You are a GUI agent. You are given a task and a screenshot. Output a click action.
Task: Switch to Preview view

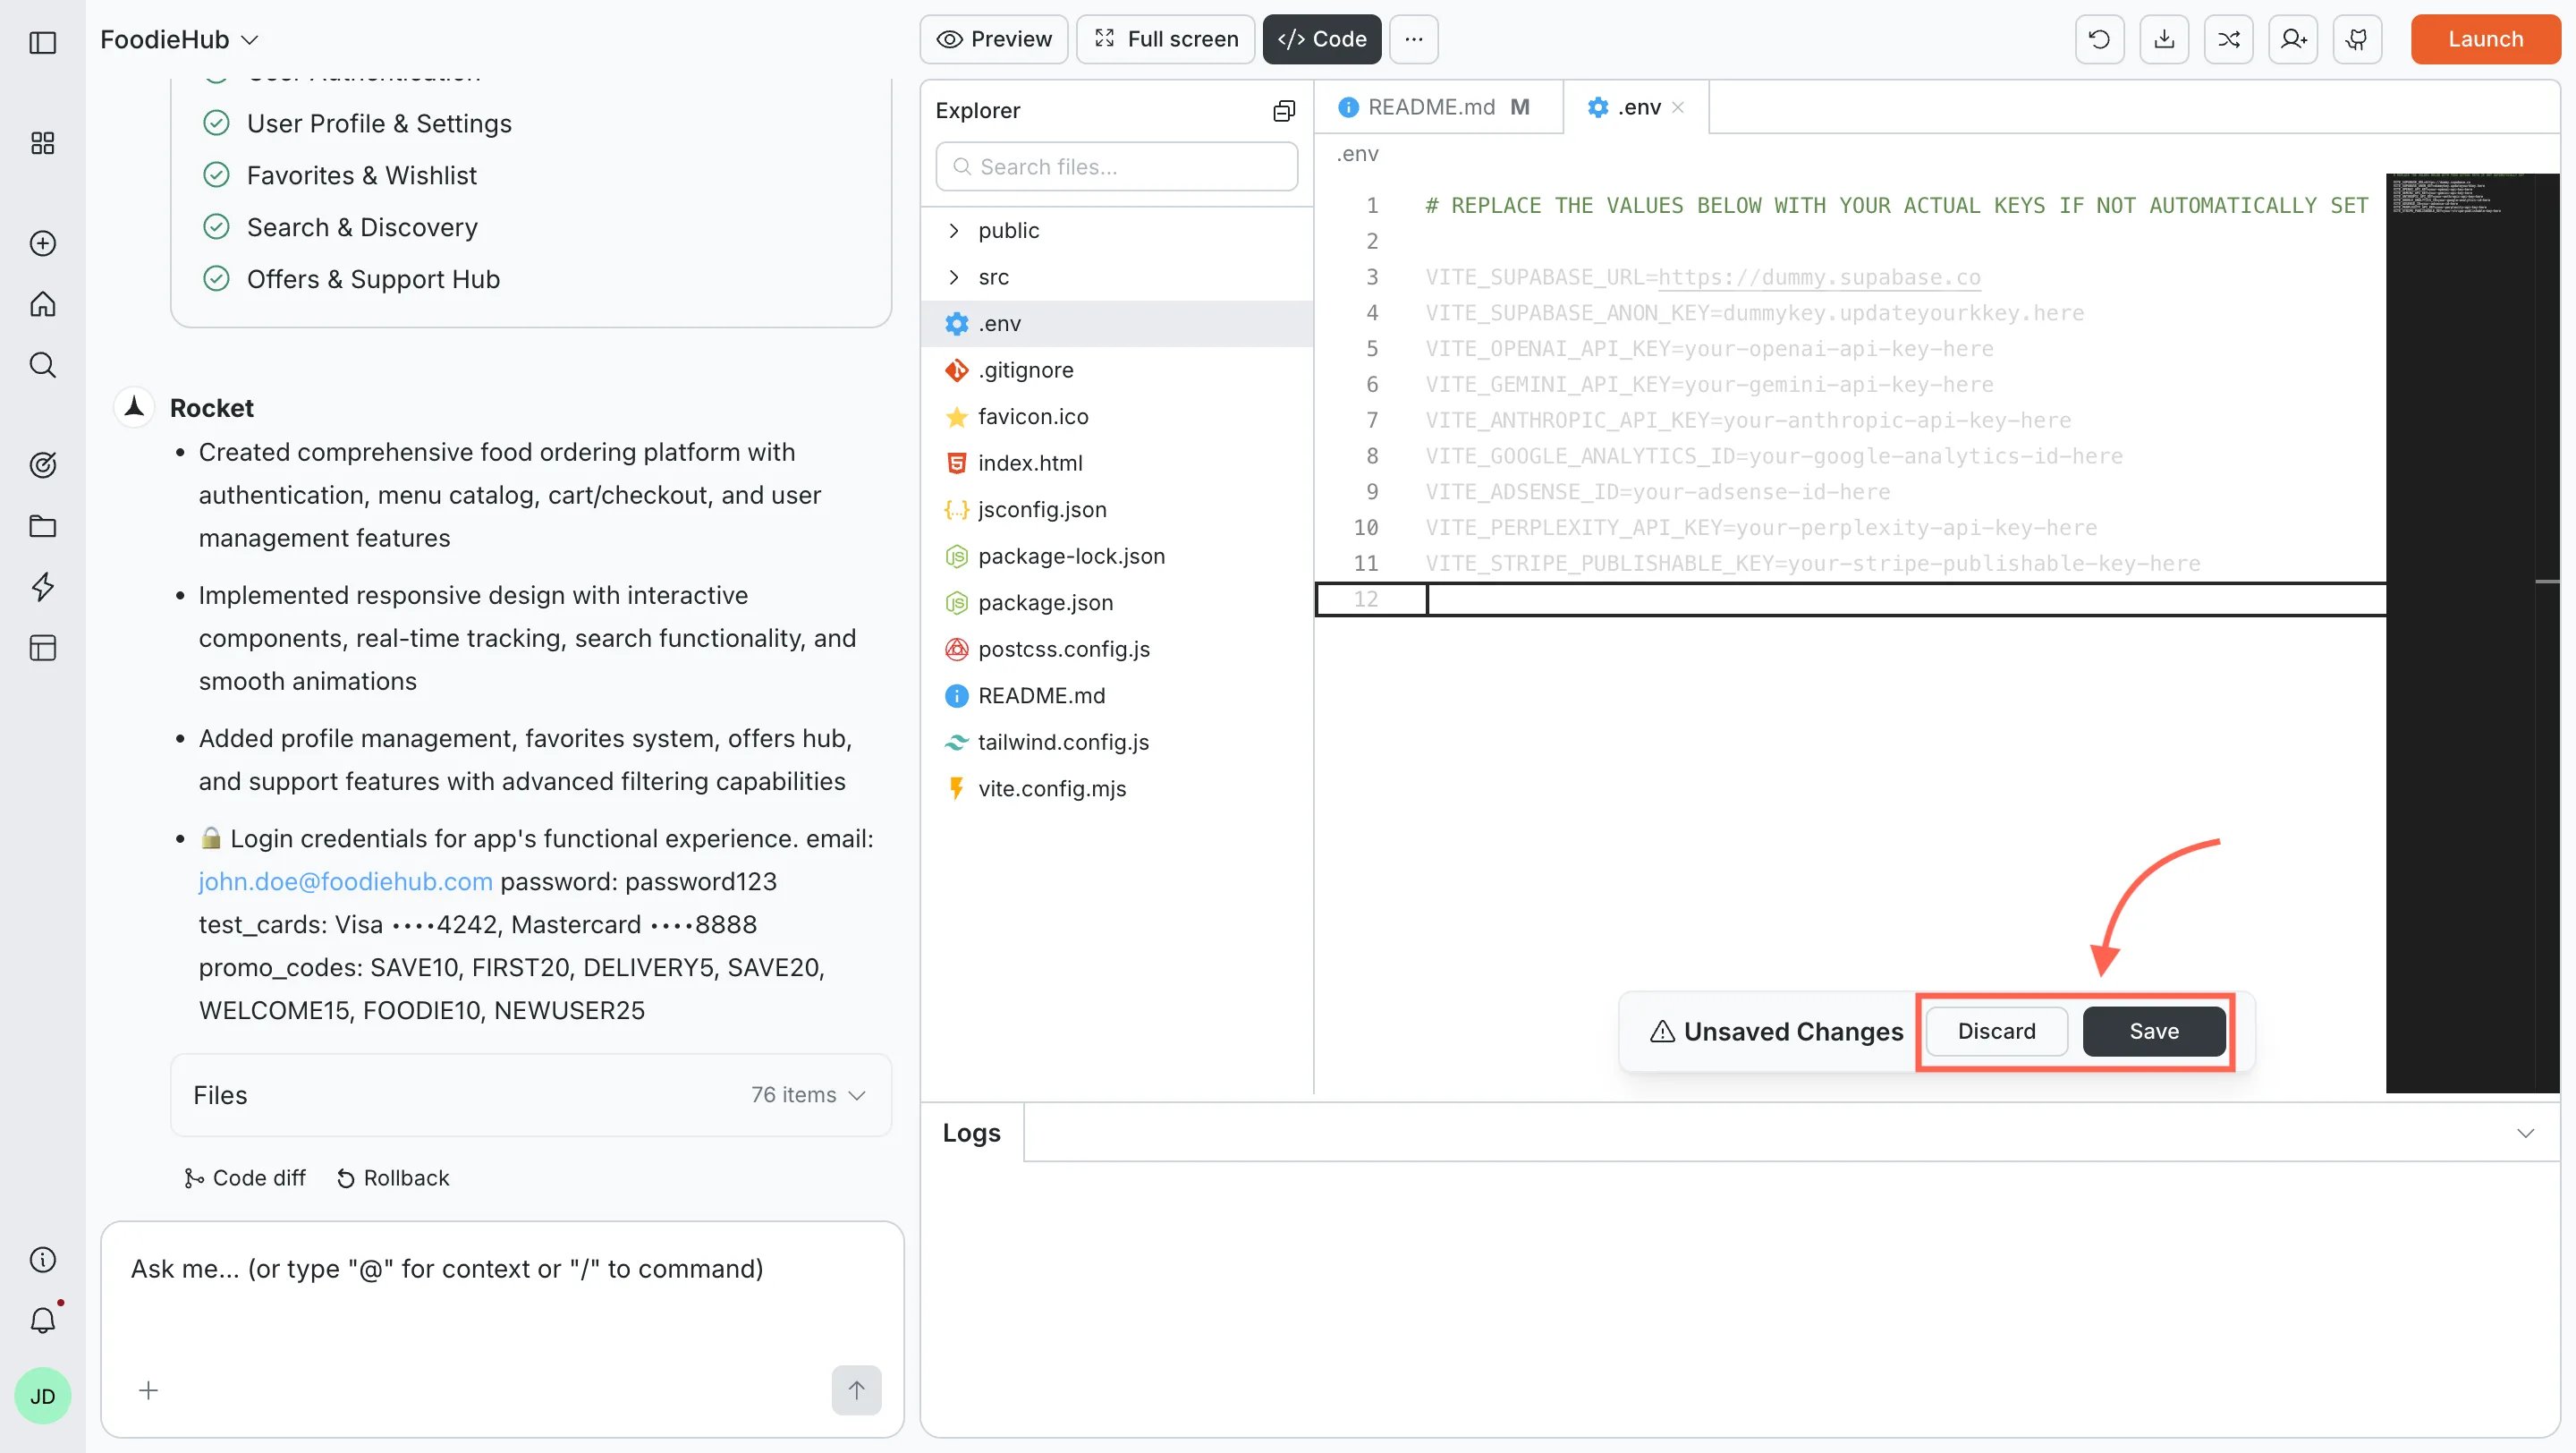994,39
